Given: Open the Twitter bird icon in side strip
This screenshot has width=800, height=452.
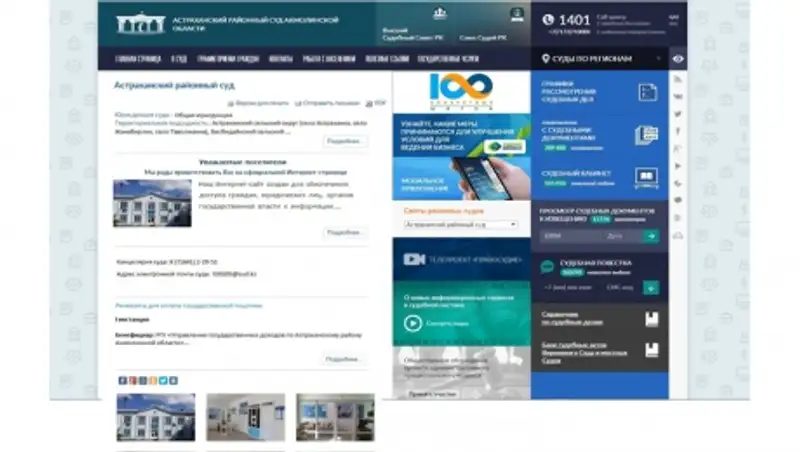Looking at the screenshot, I should pos(678,114).
